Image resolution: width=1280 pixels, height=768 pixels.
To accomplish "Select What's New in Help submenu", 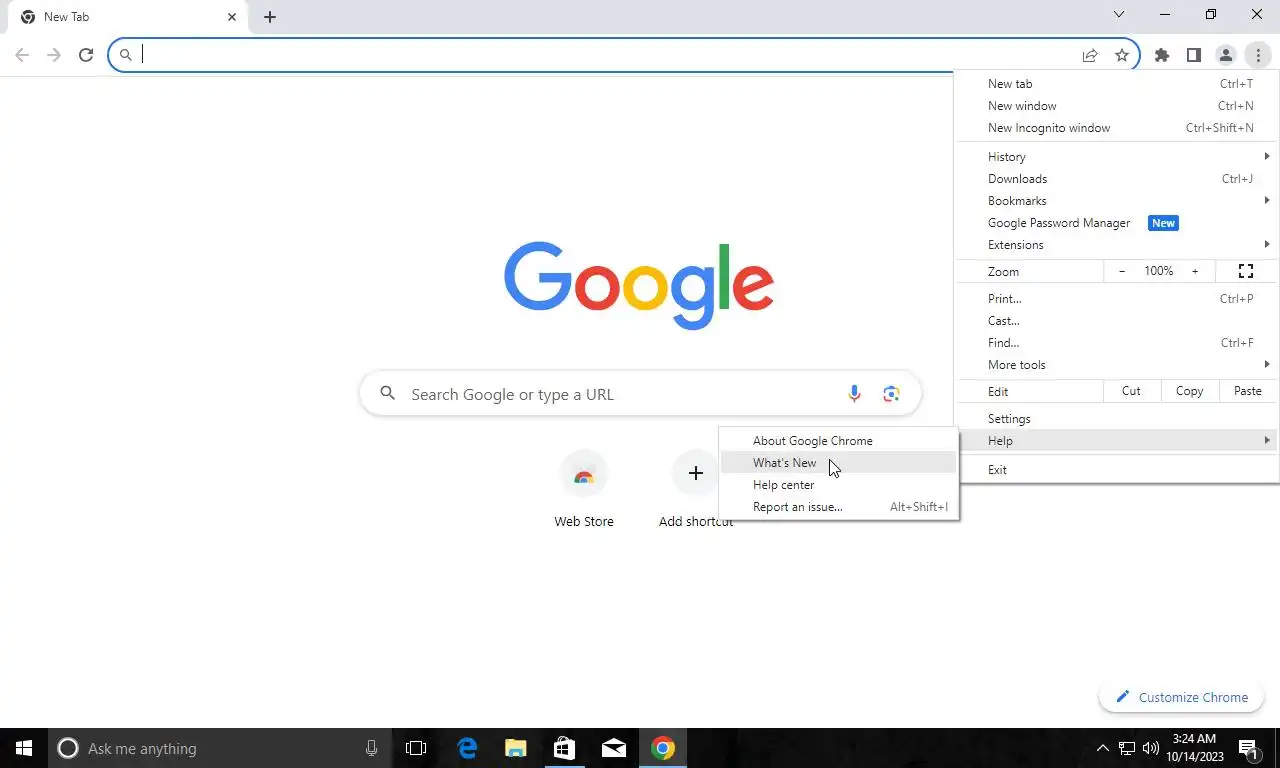I will click(838, 463).
